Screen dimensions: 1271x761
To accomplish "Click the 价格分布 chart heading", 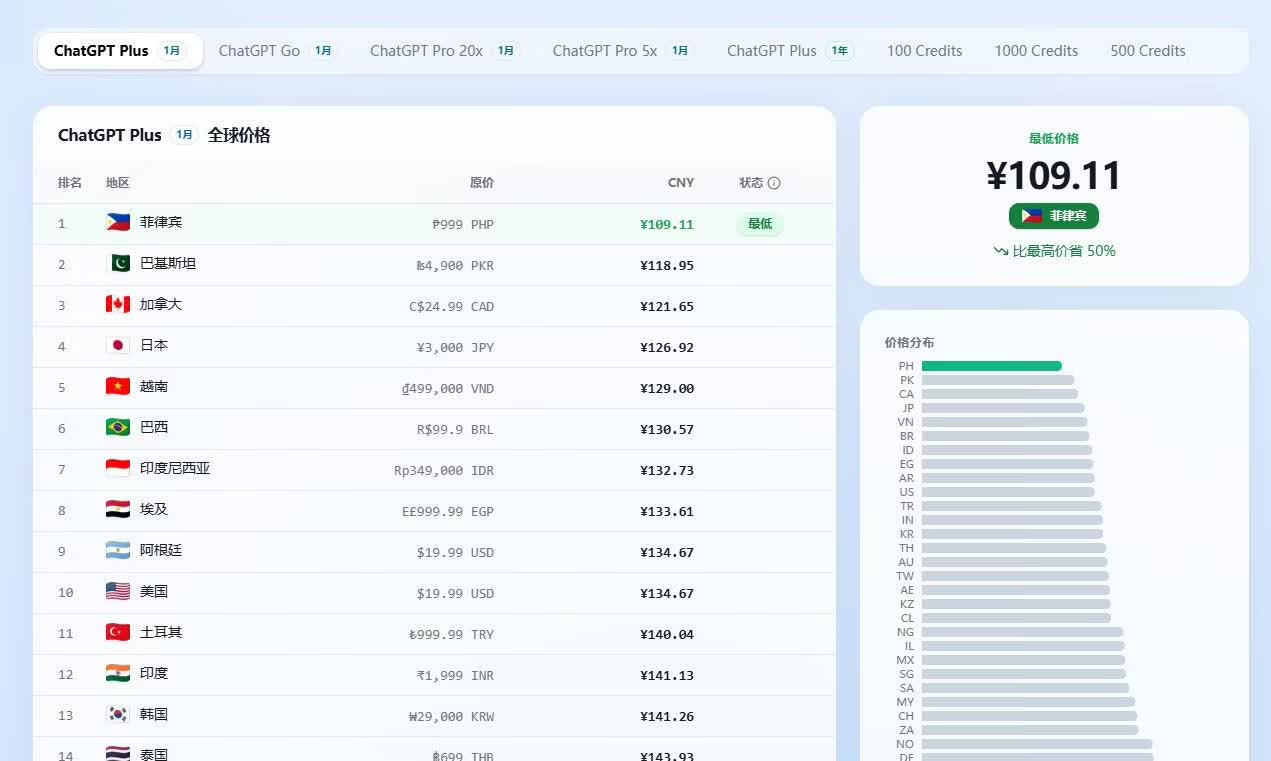I will [909, 342].
